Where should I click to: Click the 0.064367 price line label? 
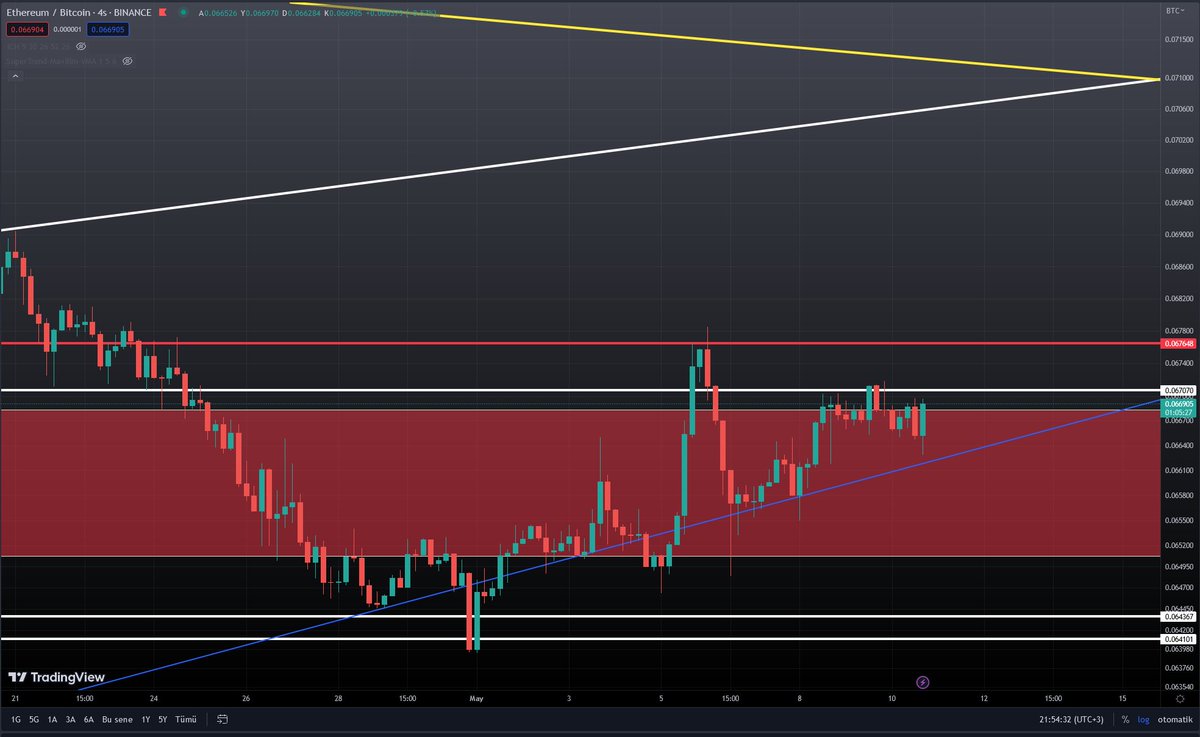[1179, 617]
